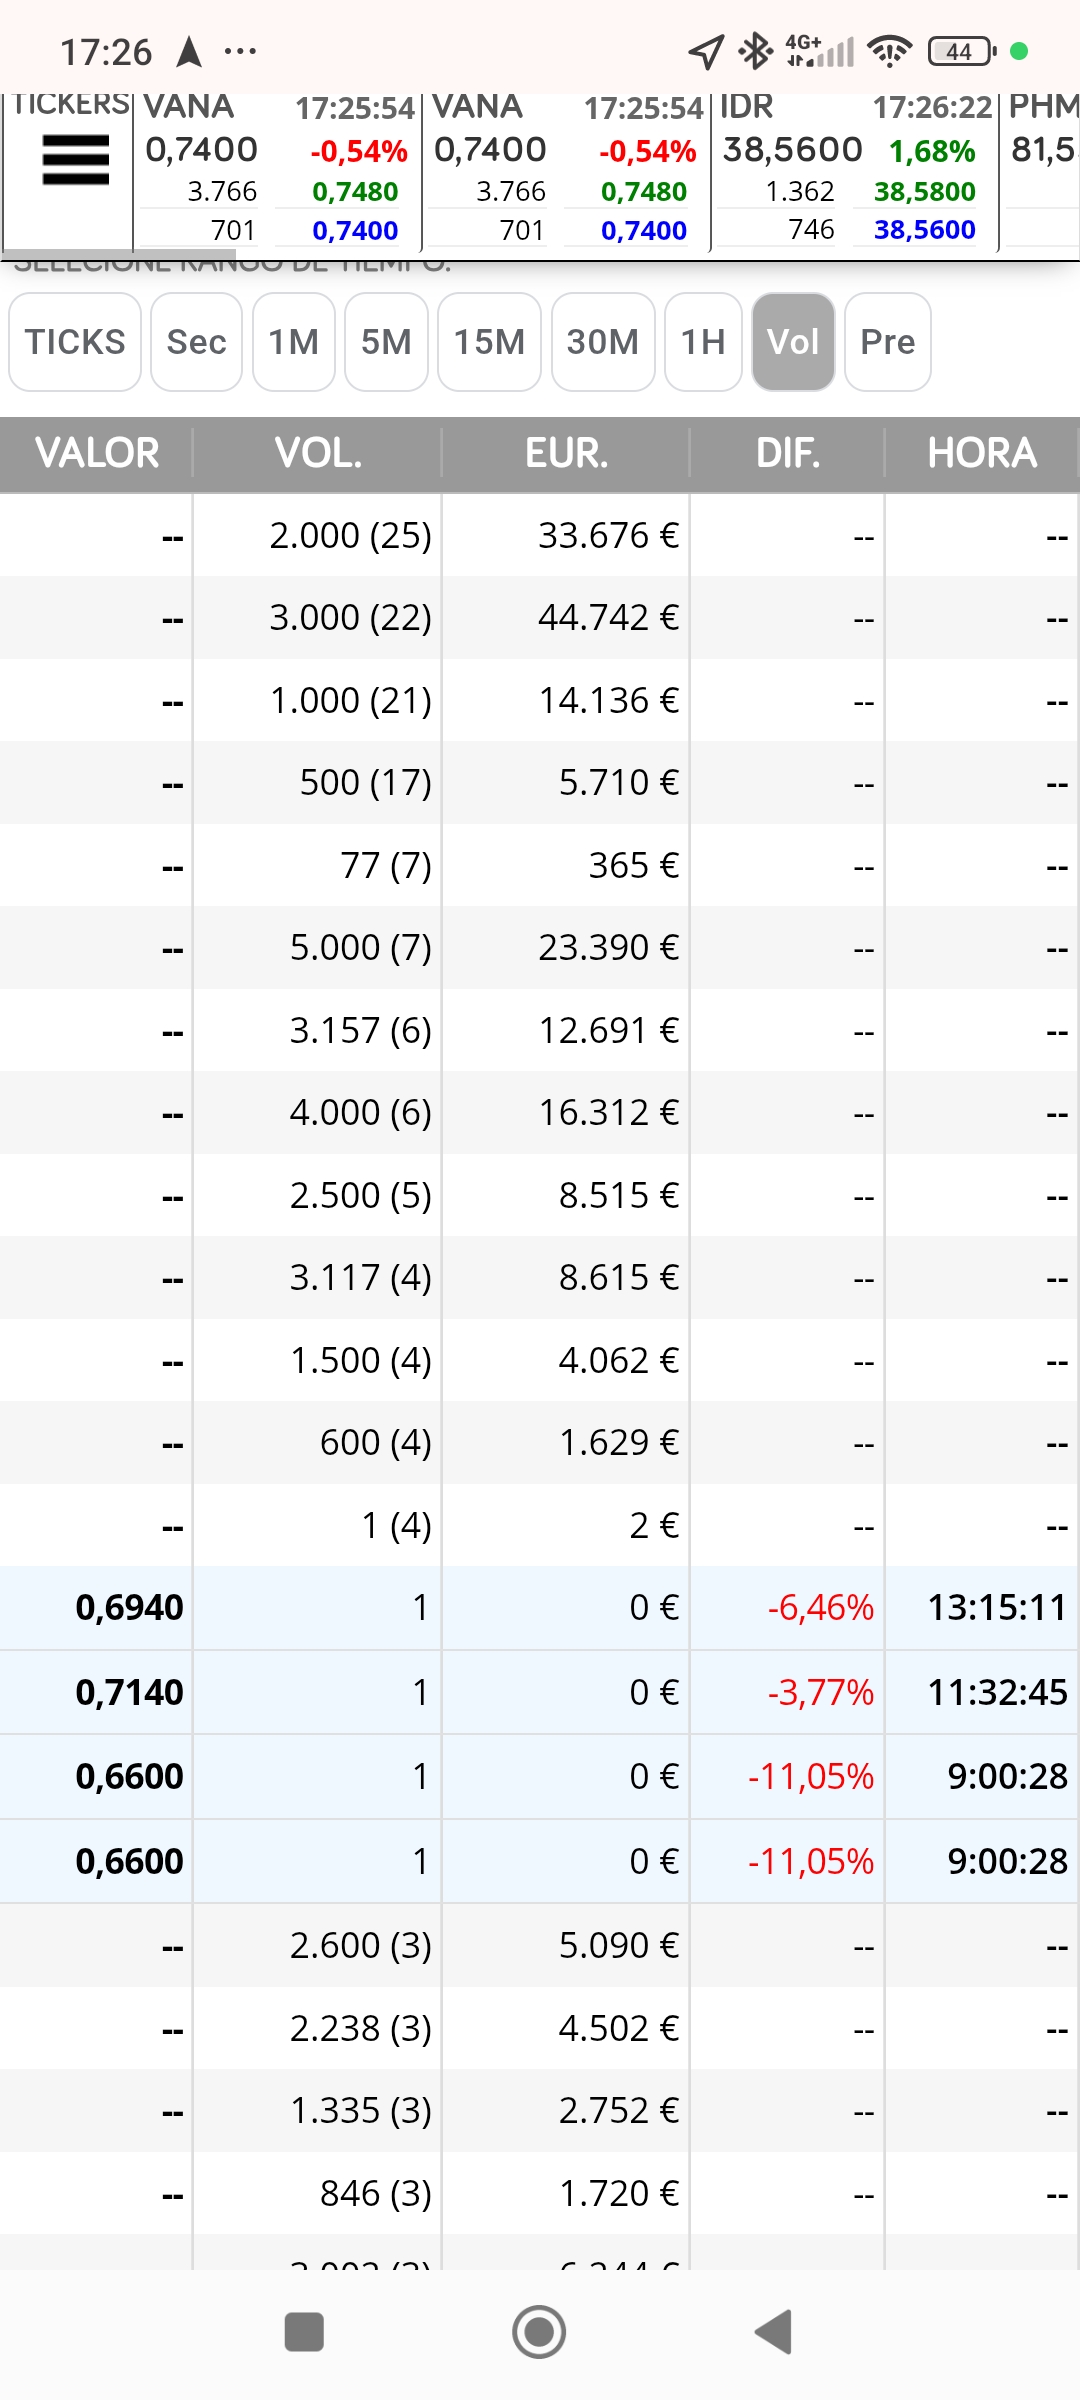The width and height of the screenshot is (1080, 2400).
Task: Sort by the DIF. column header
Action: tap(788, 453)
